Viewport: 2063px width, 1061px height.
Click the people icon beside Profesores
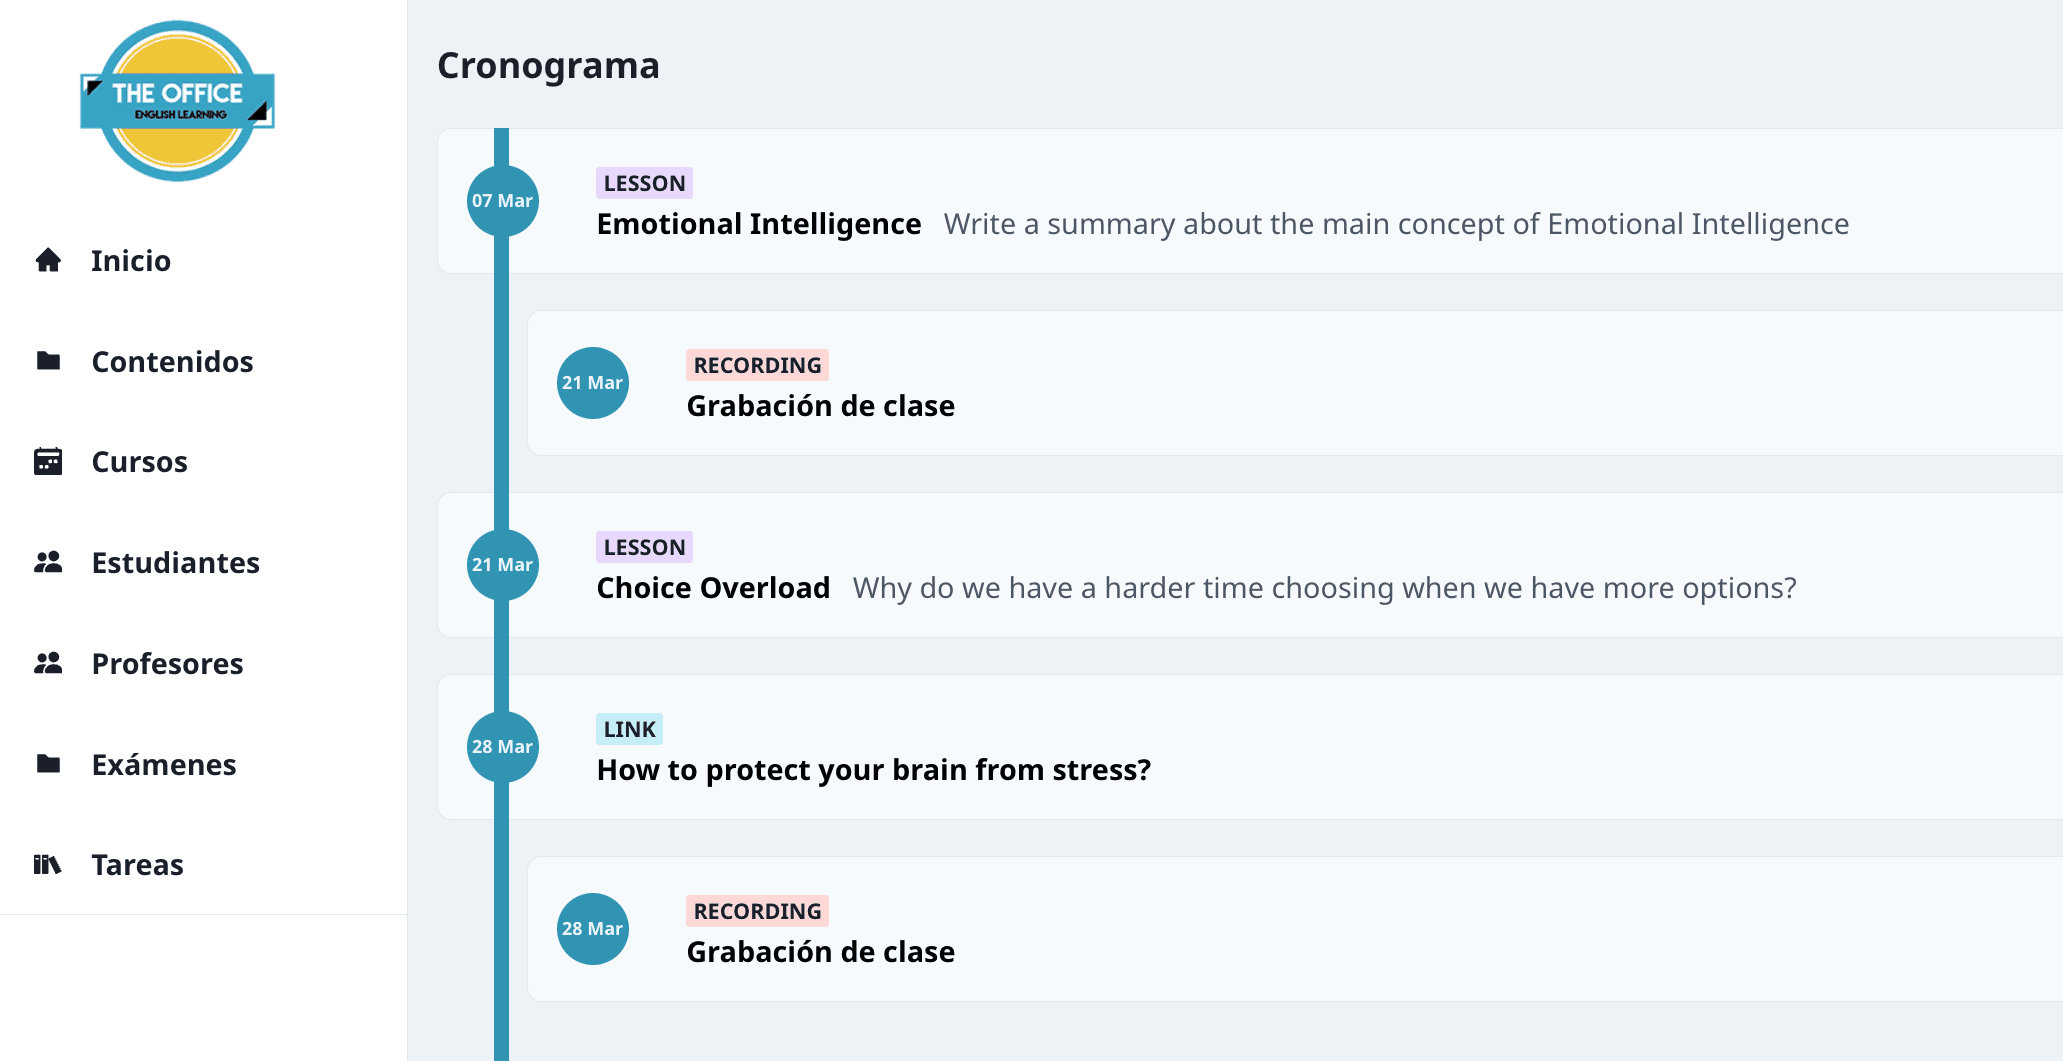click(x=48, y=663)
